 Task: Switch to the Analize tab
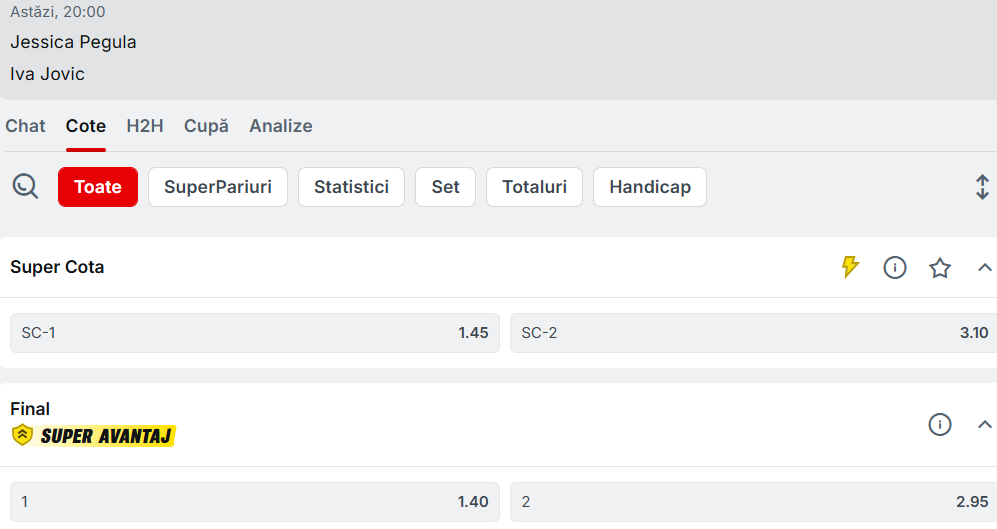(281, 126)
